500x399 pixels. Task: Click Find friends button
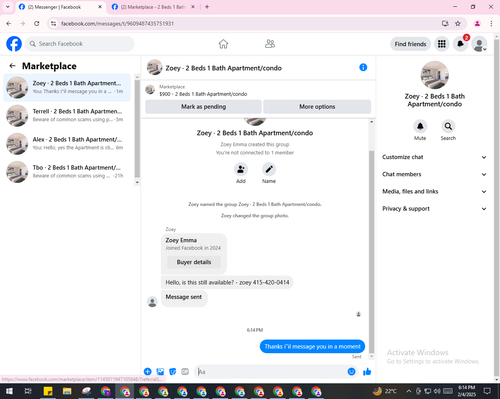click(410, 44)
